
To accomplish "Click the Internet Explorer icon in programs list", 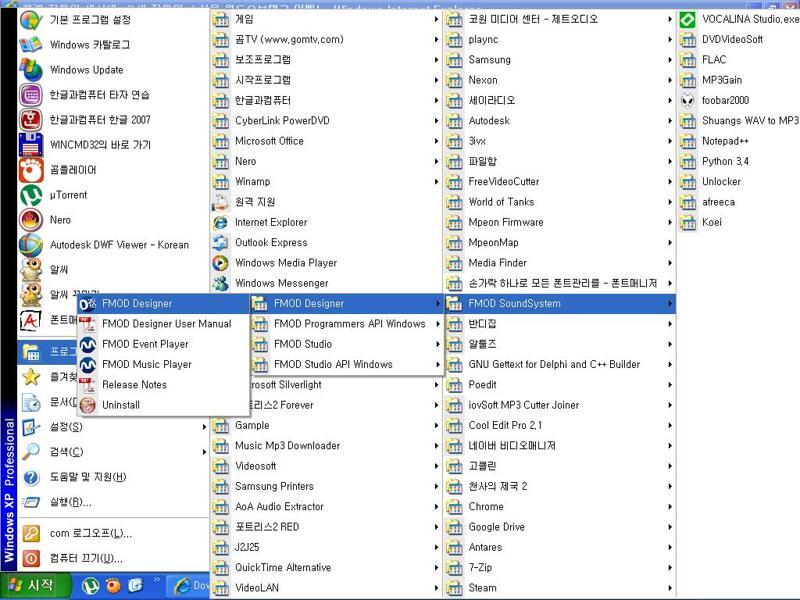I will (x=220, y=222).
